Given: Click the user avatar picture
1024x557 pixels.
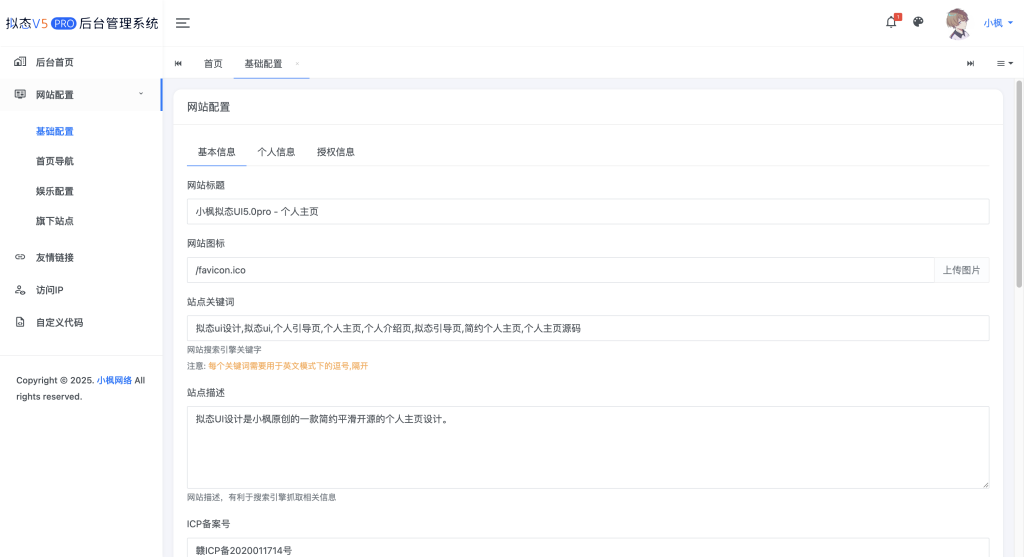Looking at the screenshot, I should [957, 24].
